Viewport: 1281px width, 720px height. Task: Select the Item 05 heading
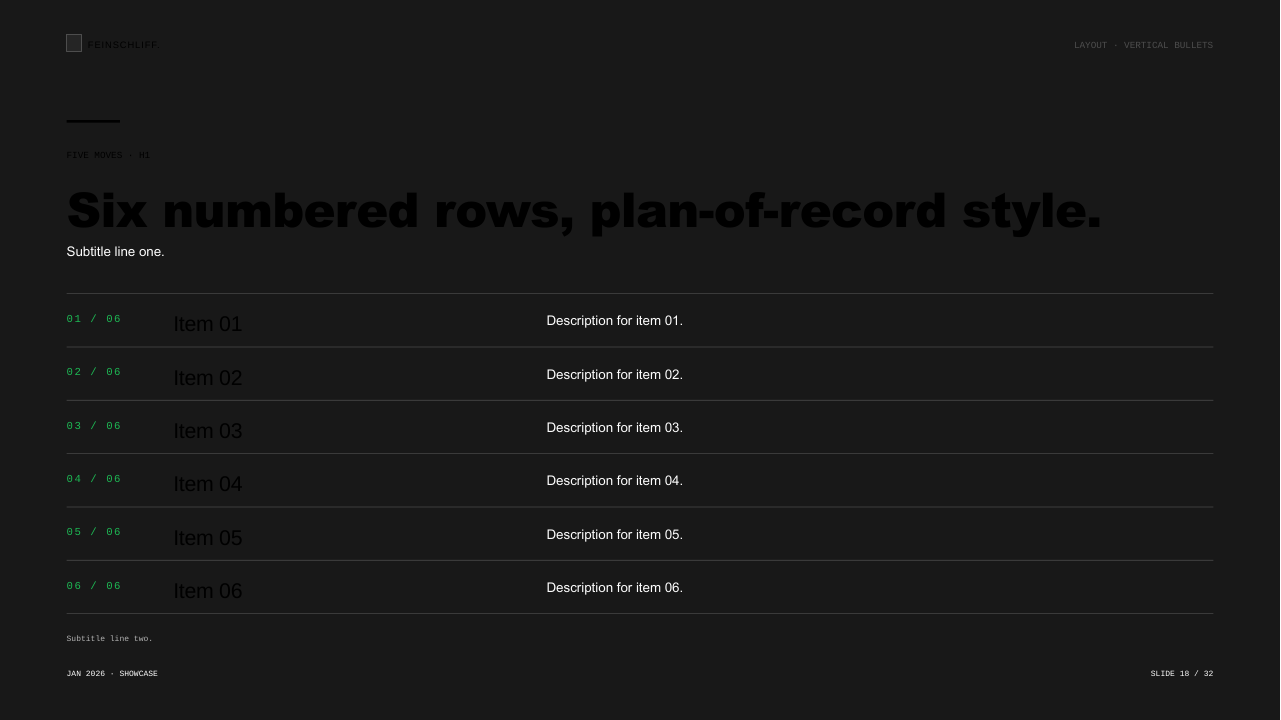[x=208, y=538]
